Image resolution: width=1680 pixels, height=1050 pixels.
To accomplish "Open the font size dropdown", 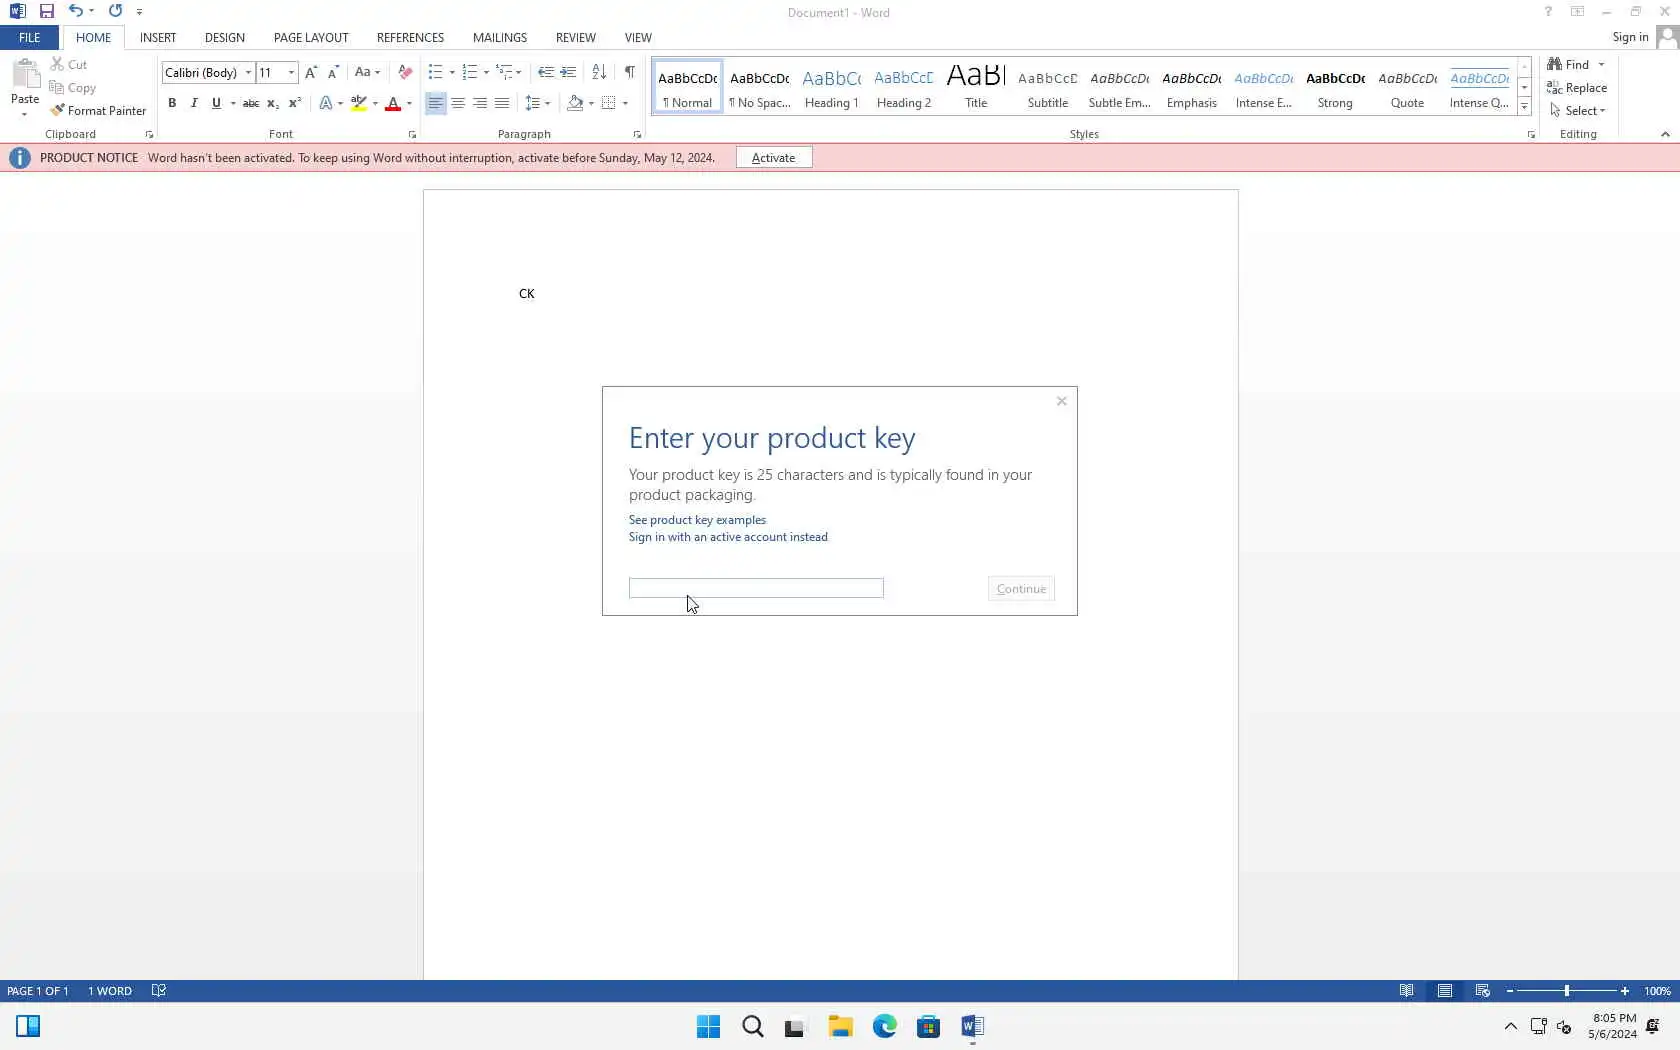I will 291,72.
